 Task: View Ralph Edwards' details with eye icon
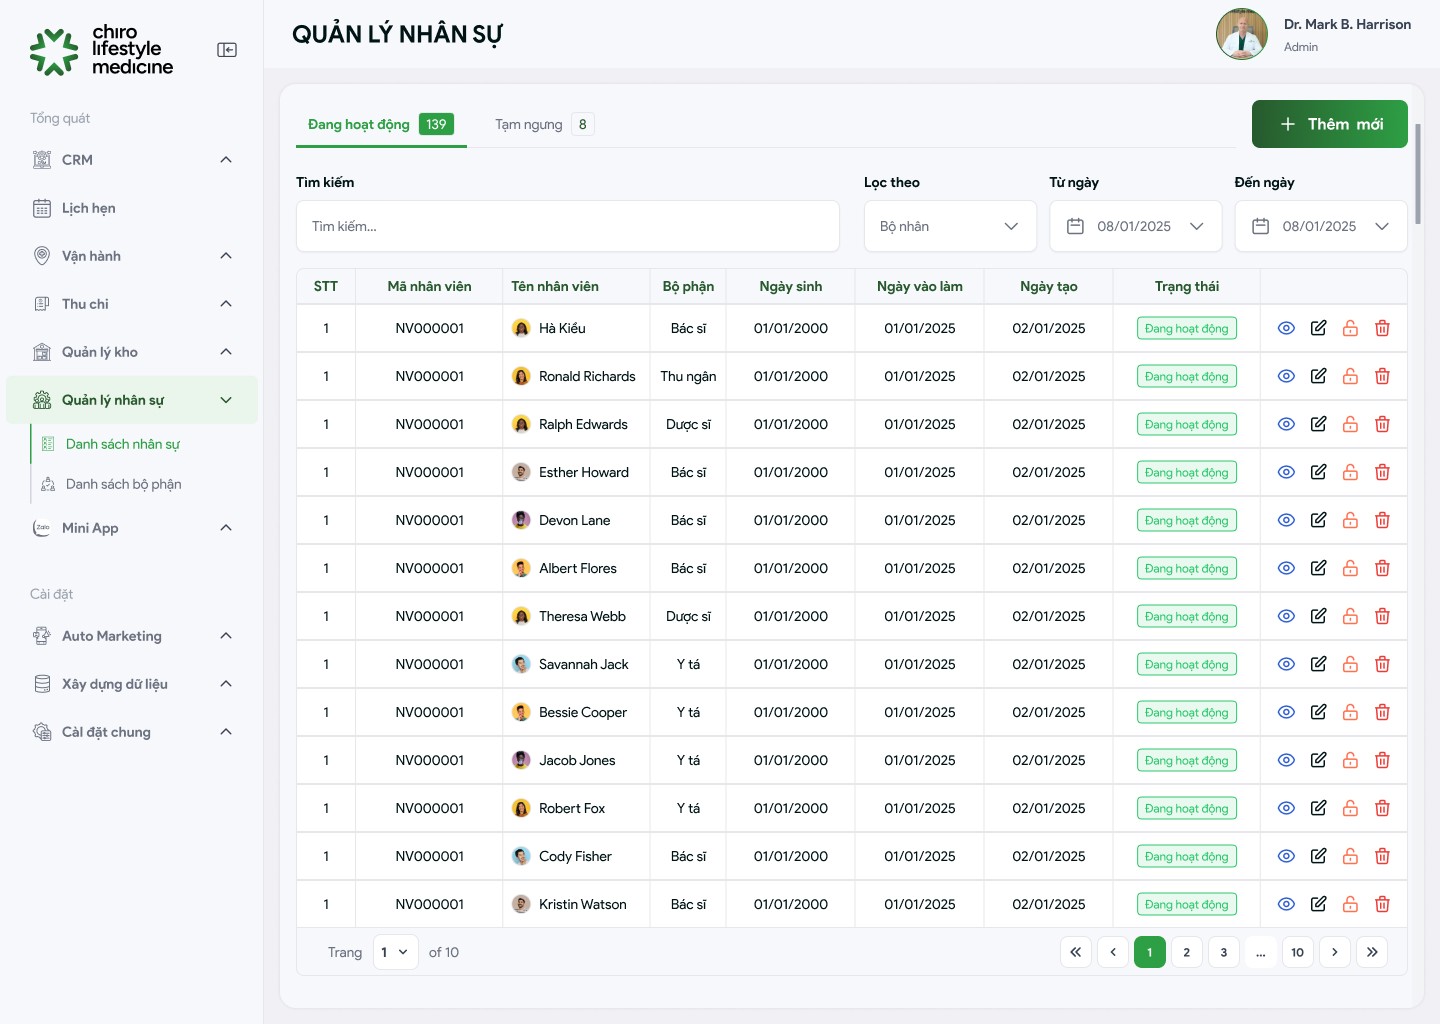tap(1286, 424)
